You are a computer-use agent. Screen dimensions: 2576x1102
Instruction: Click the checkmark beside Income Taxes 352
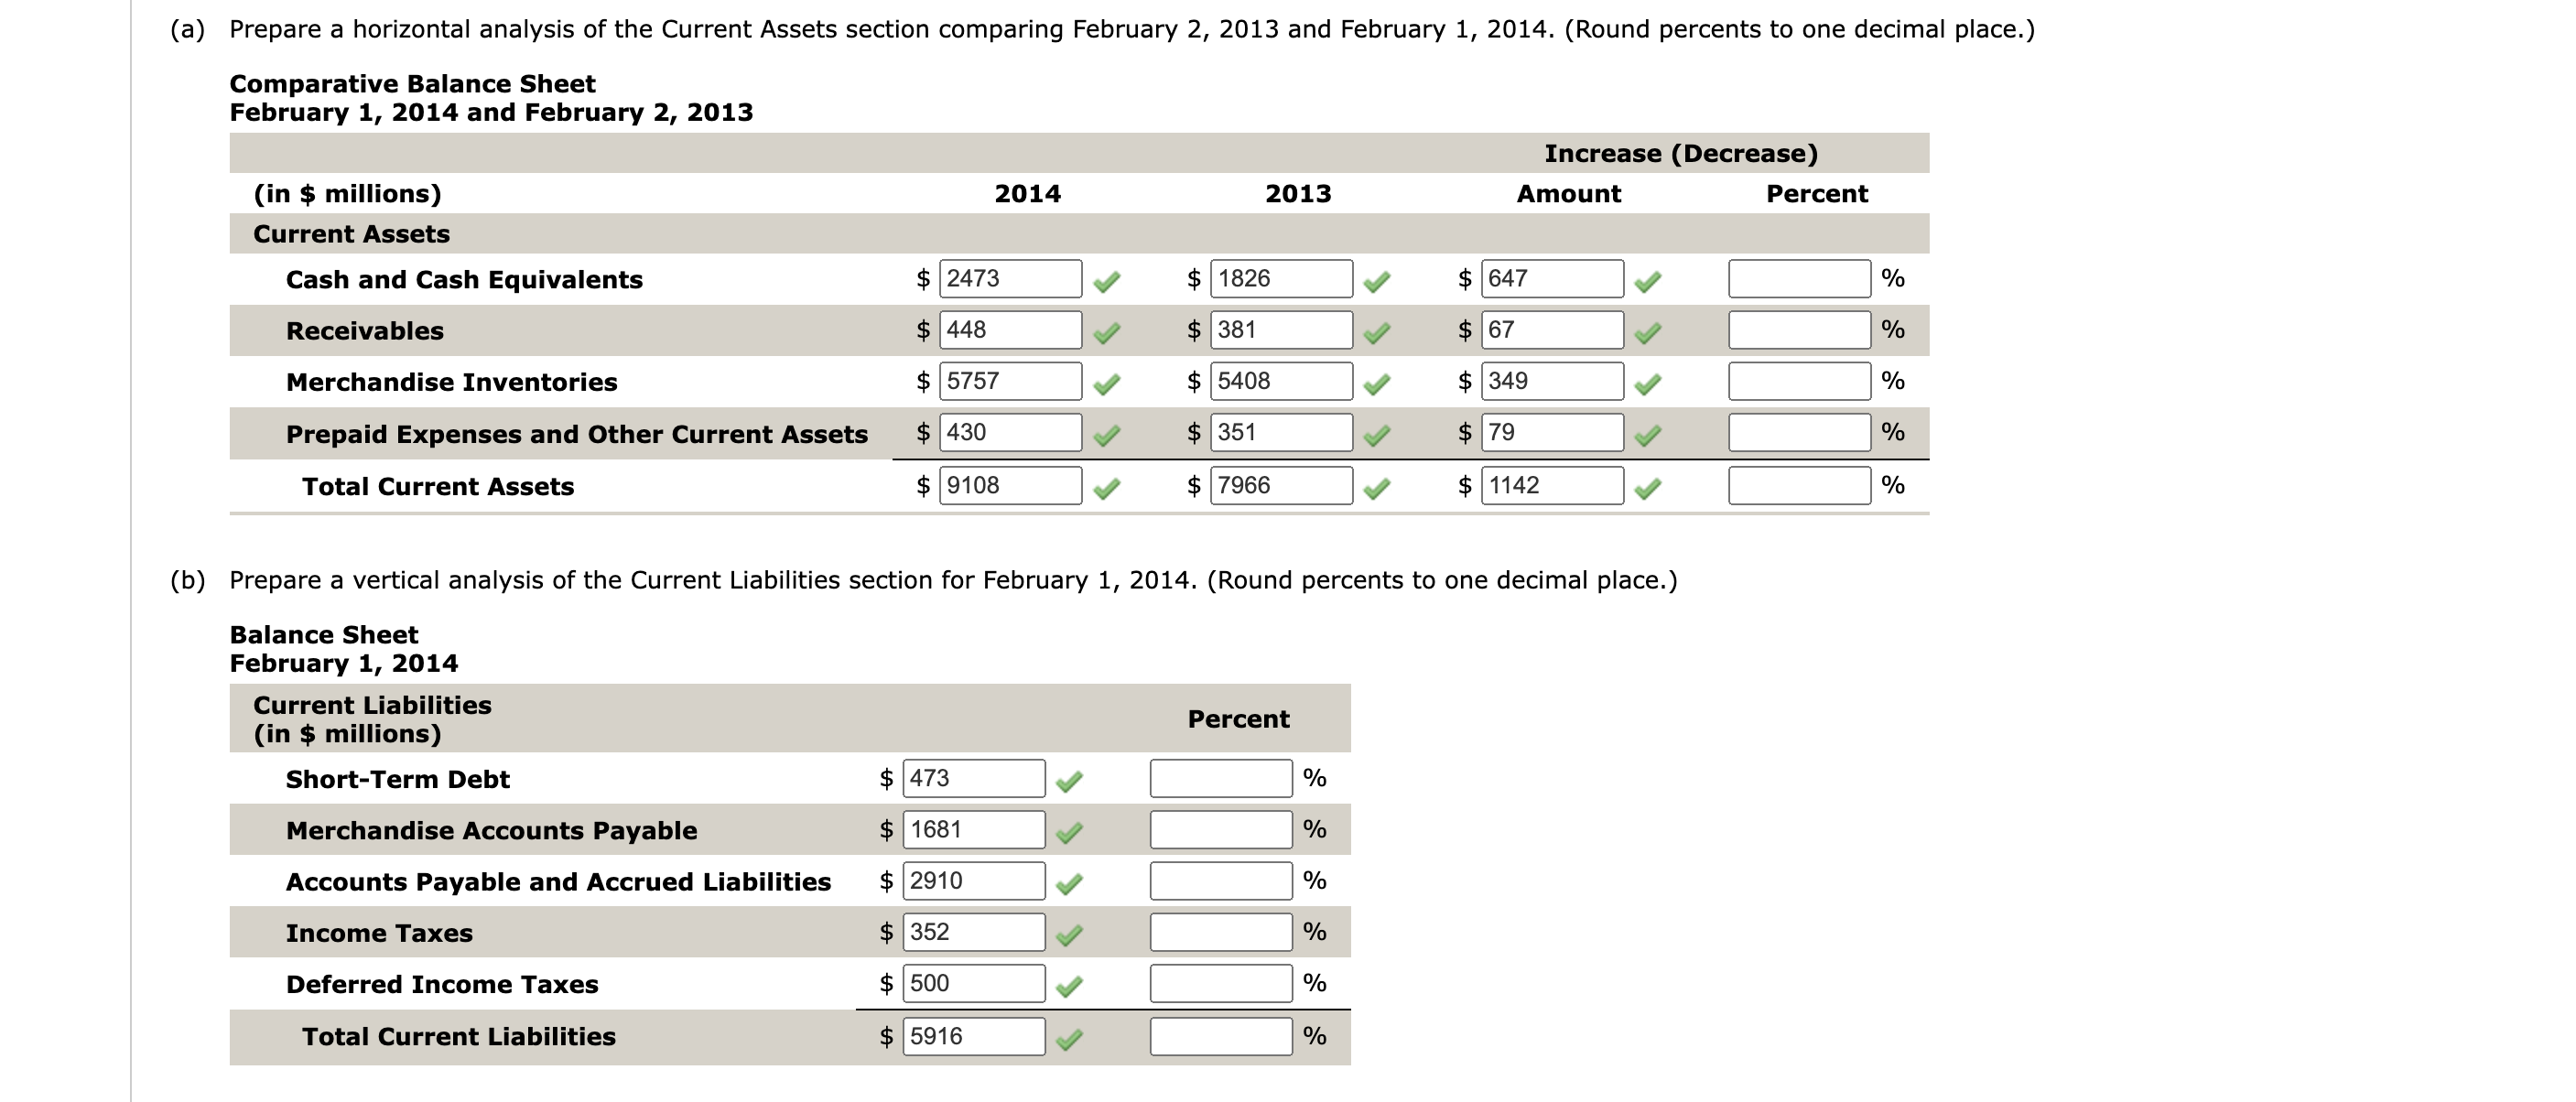point(1067,932)
